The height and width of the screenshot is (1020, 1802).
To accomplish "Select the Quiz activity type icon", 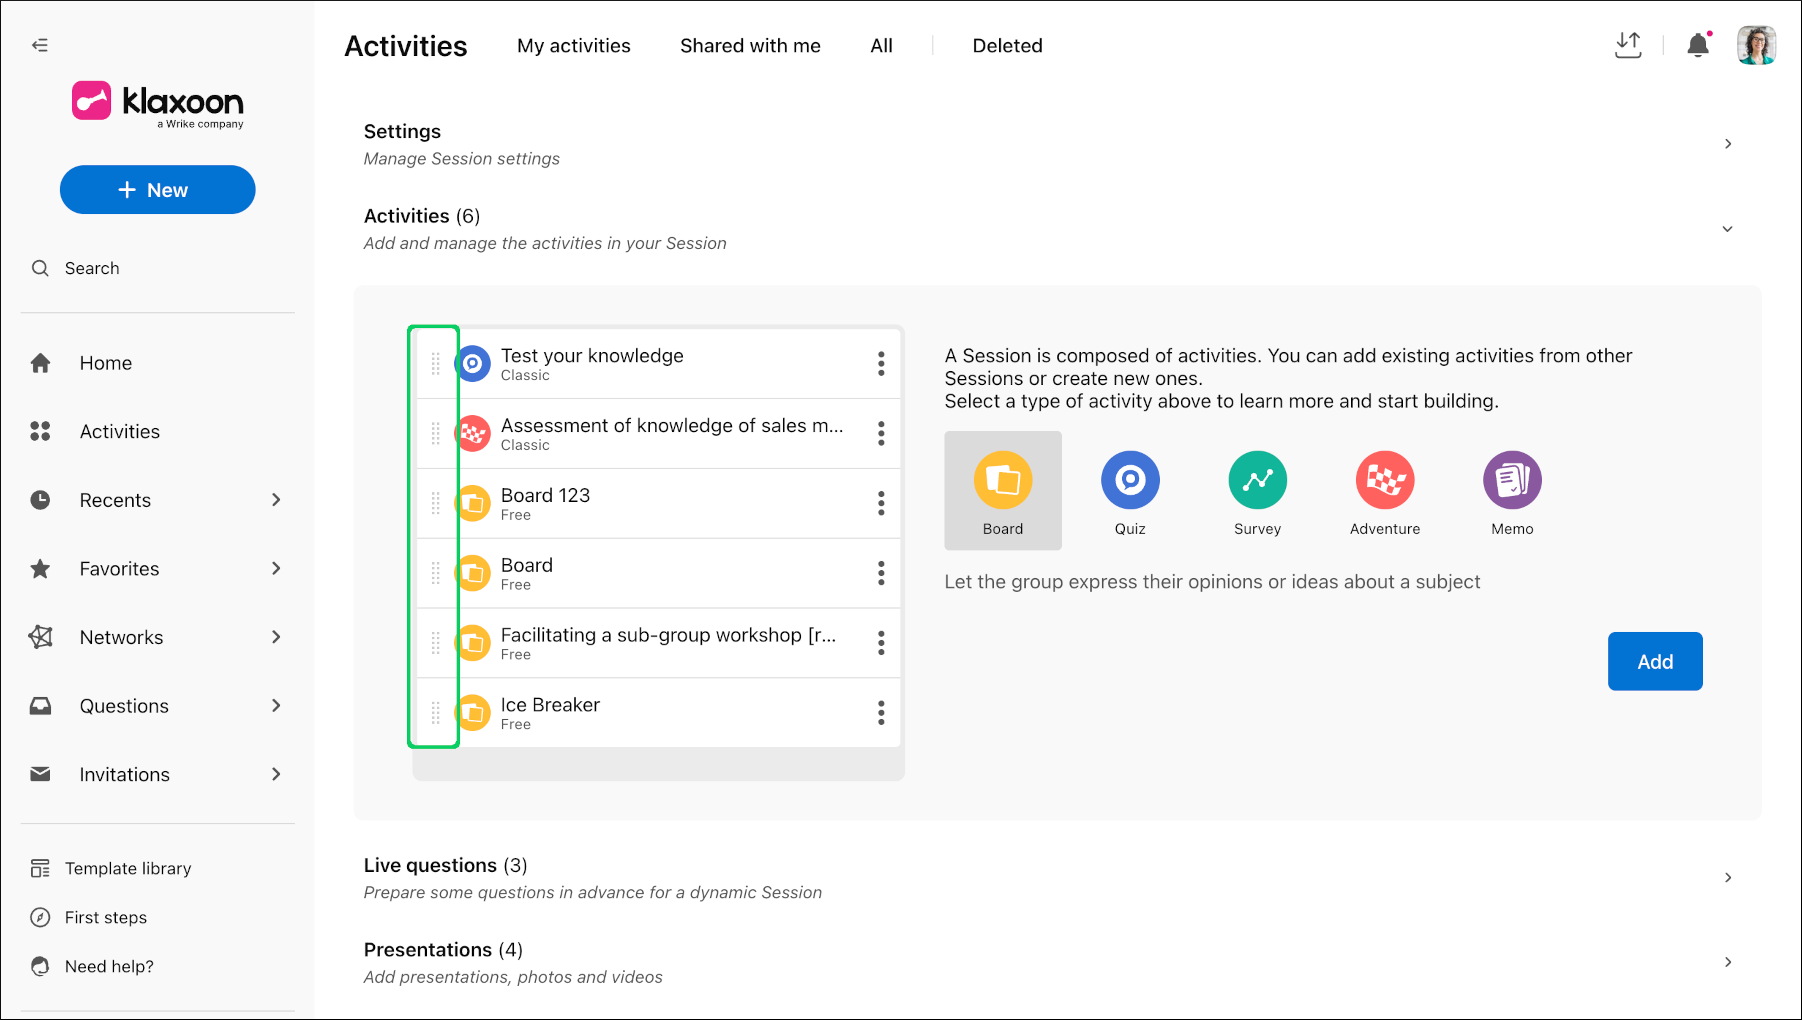I will point(1130,480).
